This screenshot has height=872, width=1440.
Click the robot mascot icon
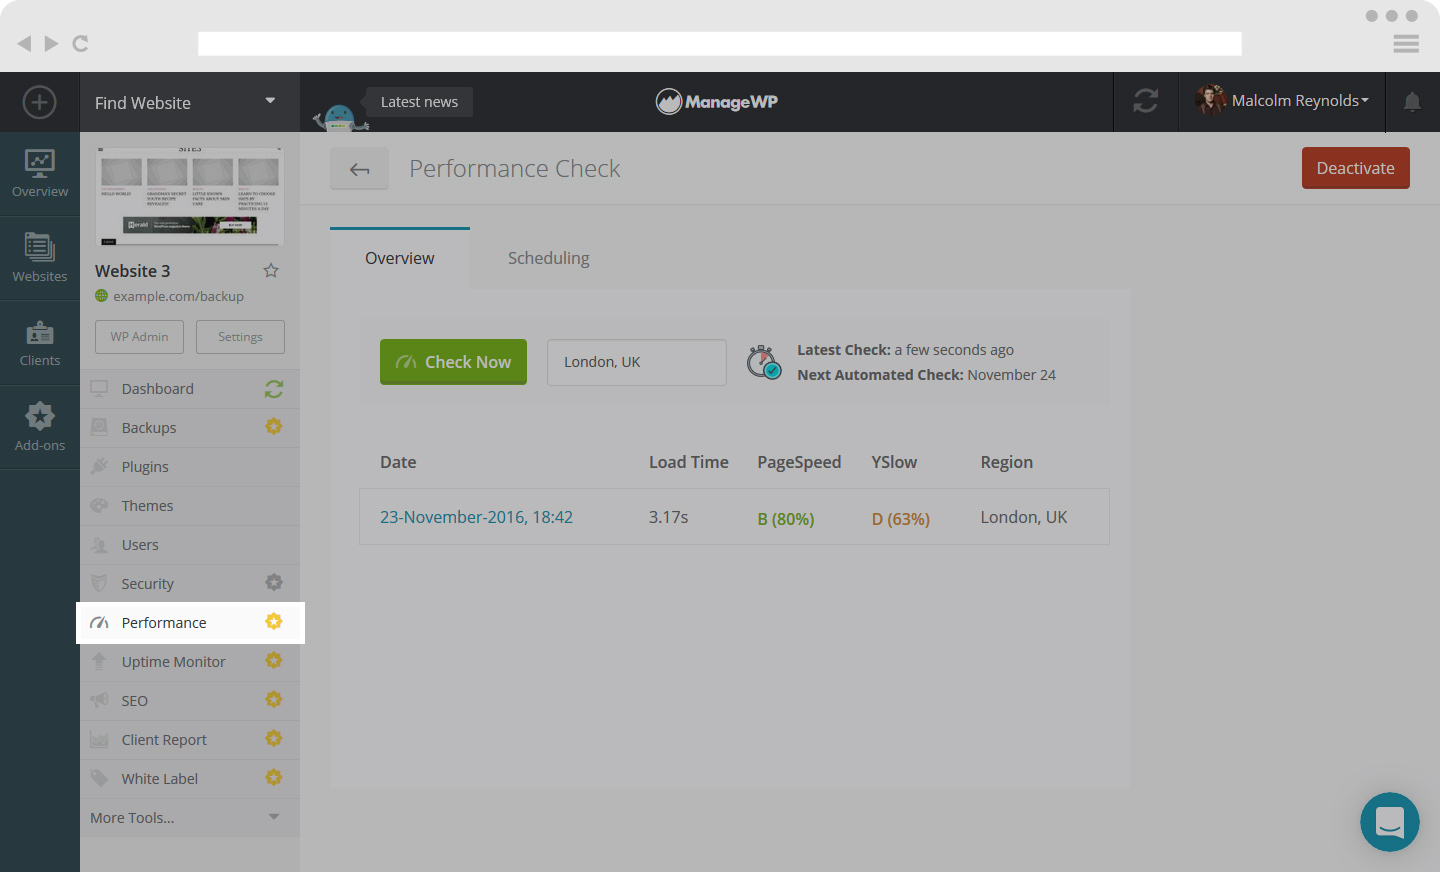tap(340, 117)
